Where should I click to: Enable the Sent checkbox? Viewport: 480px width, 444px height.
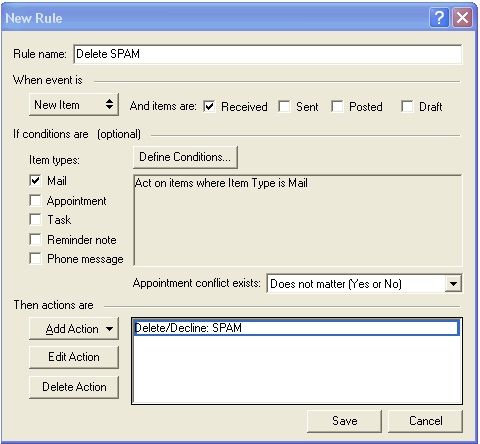(x=284, y=107)
